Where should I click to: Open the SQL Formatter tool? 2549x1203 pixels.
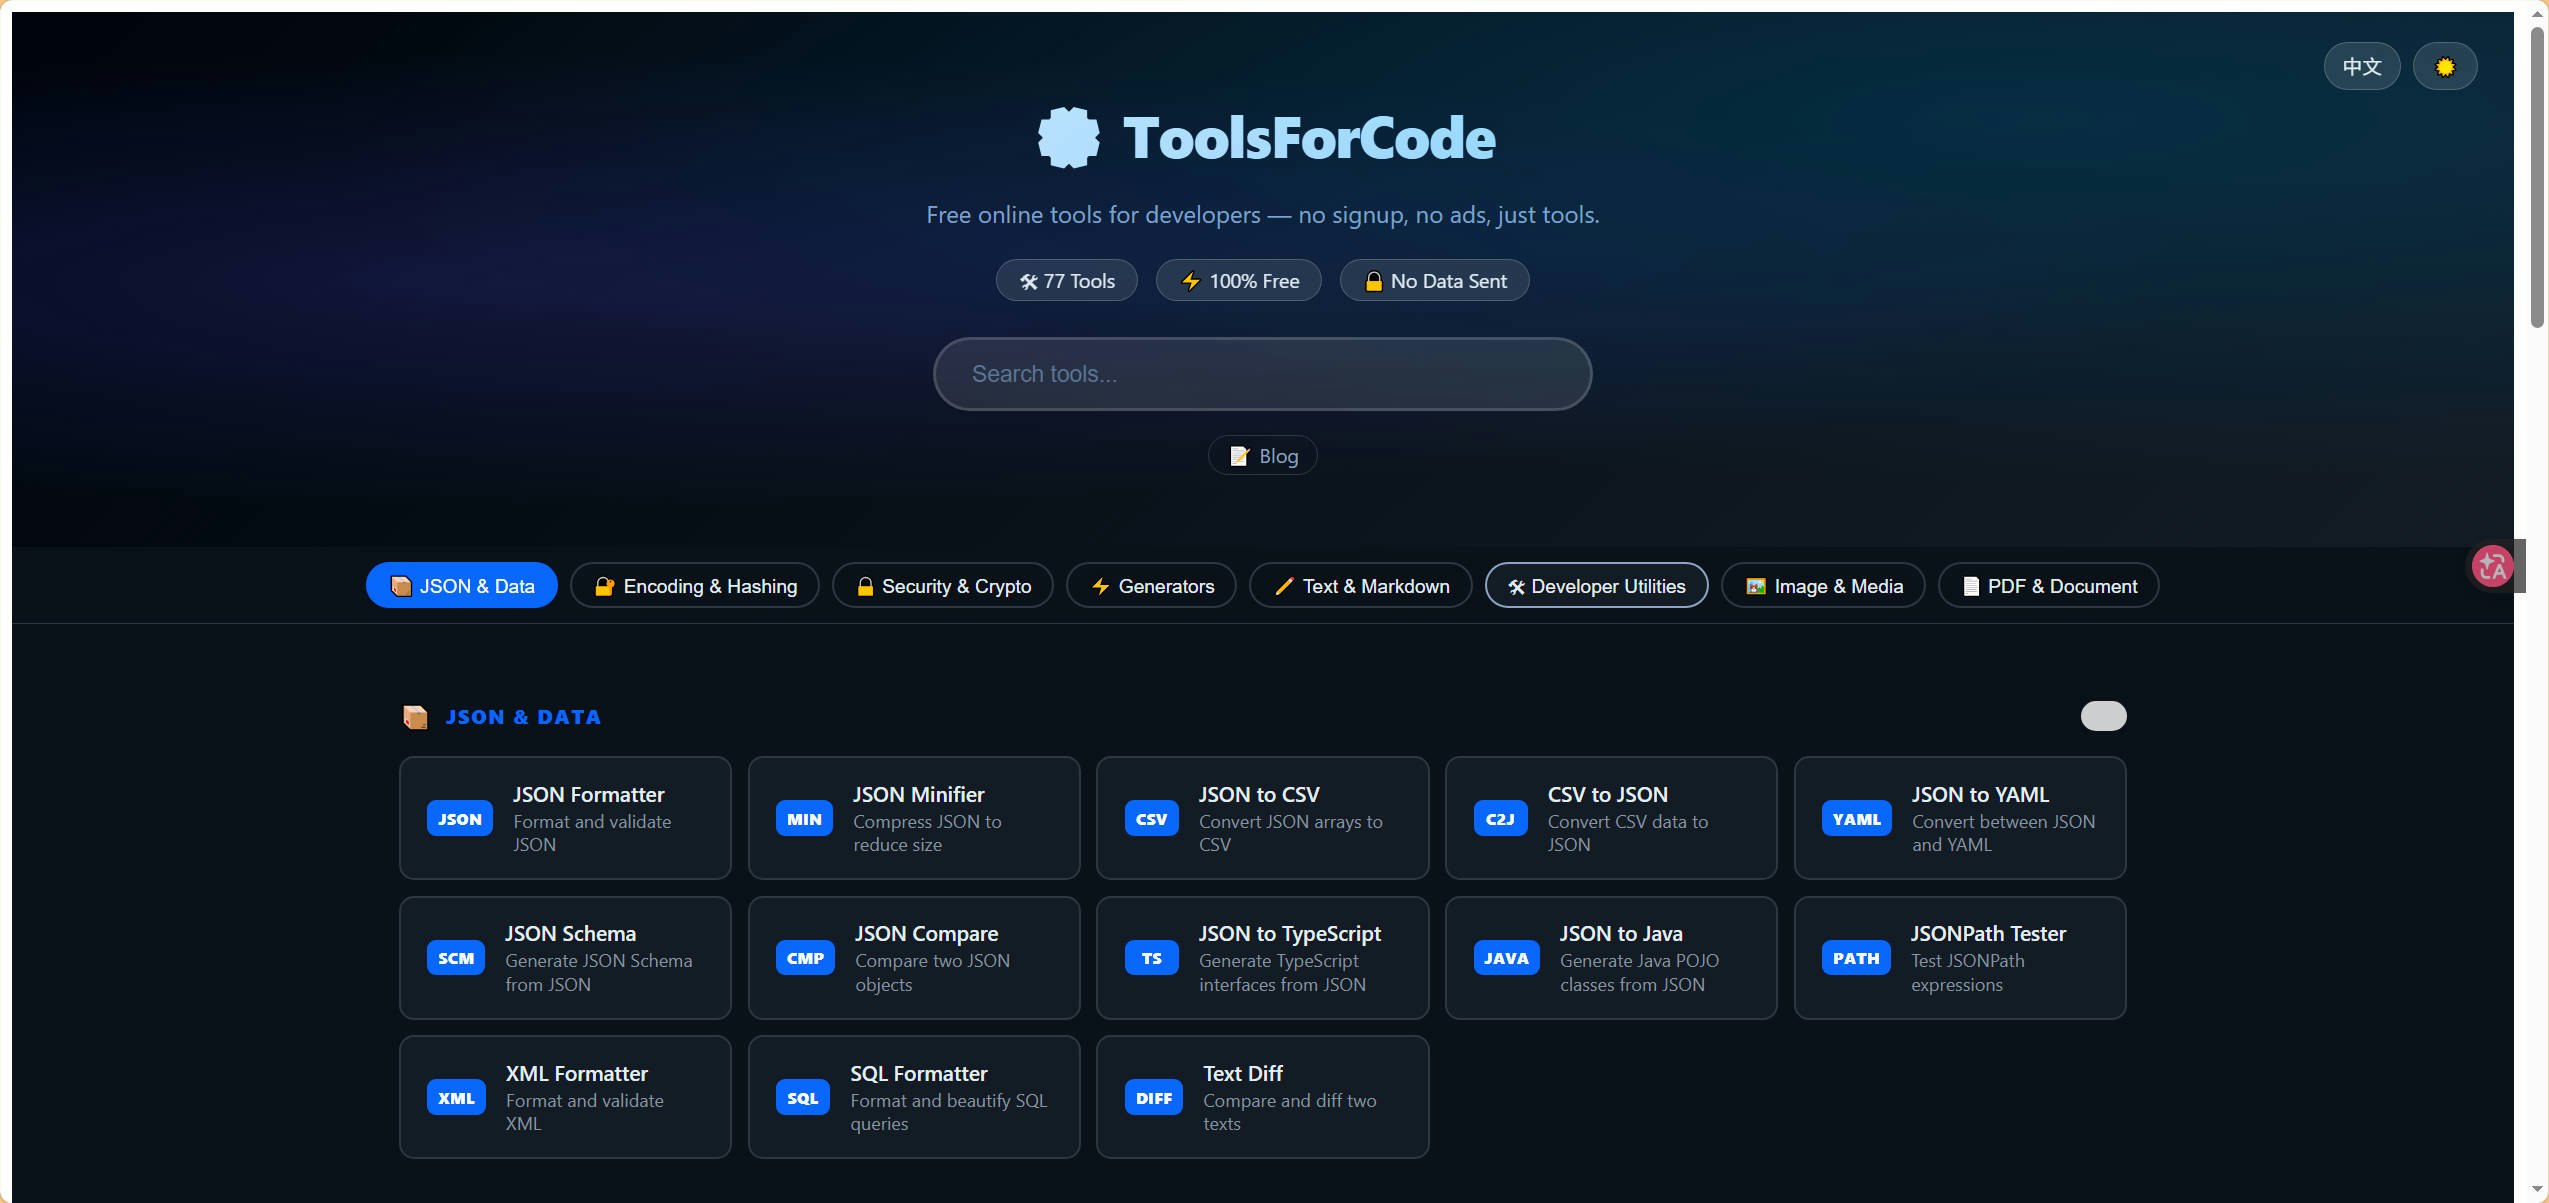[x=913, y=1096]
